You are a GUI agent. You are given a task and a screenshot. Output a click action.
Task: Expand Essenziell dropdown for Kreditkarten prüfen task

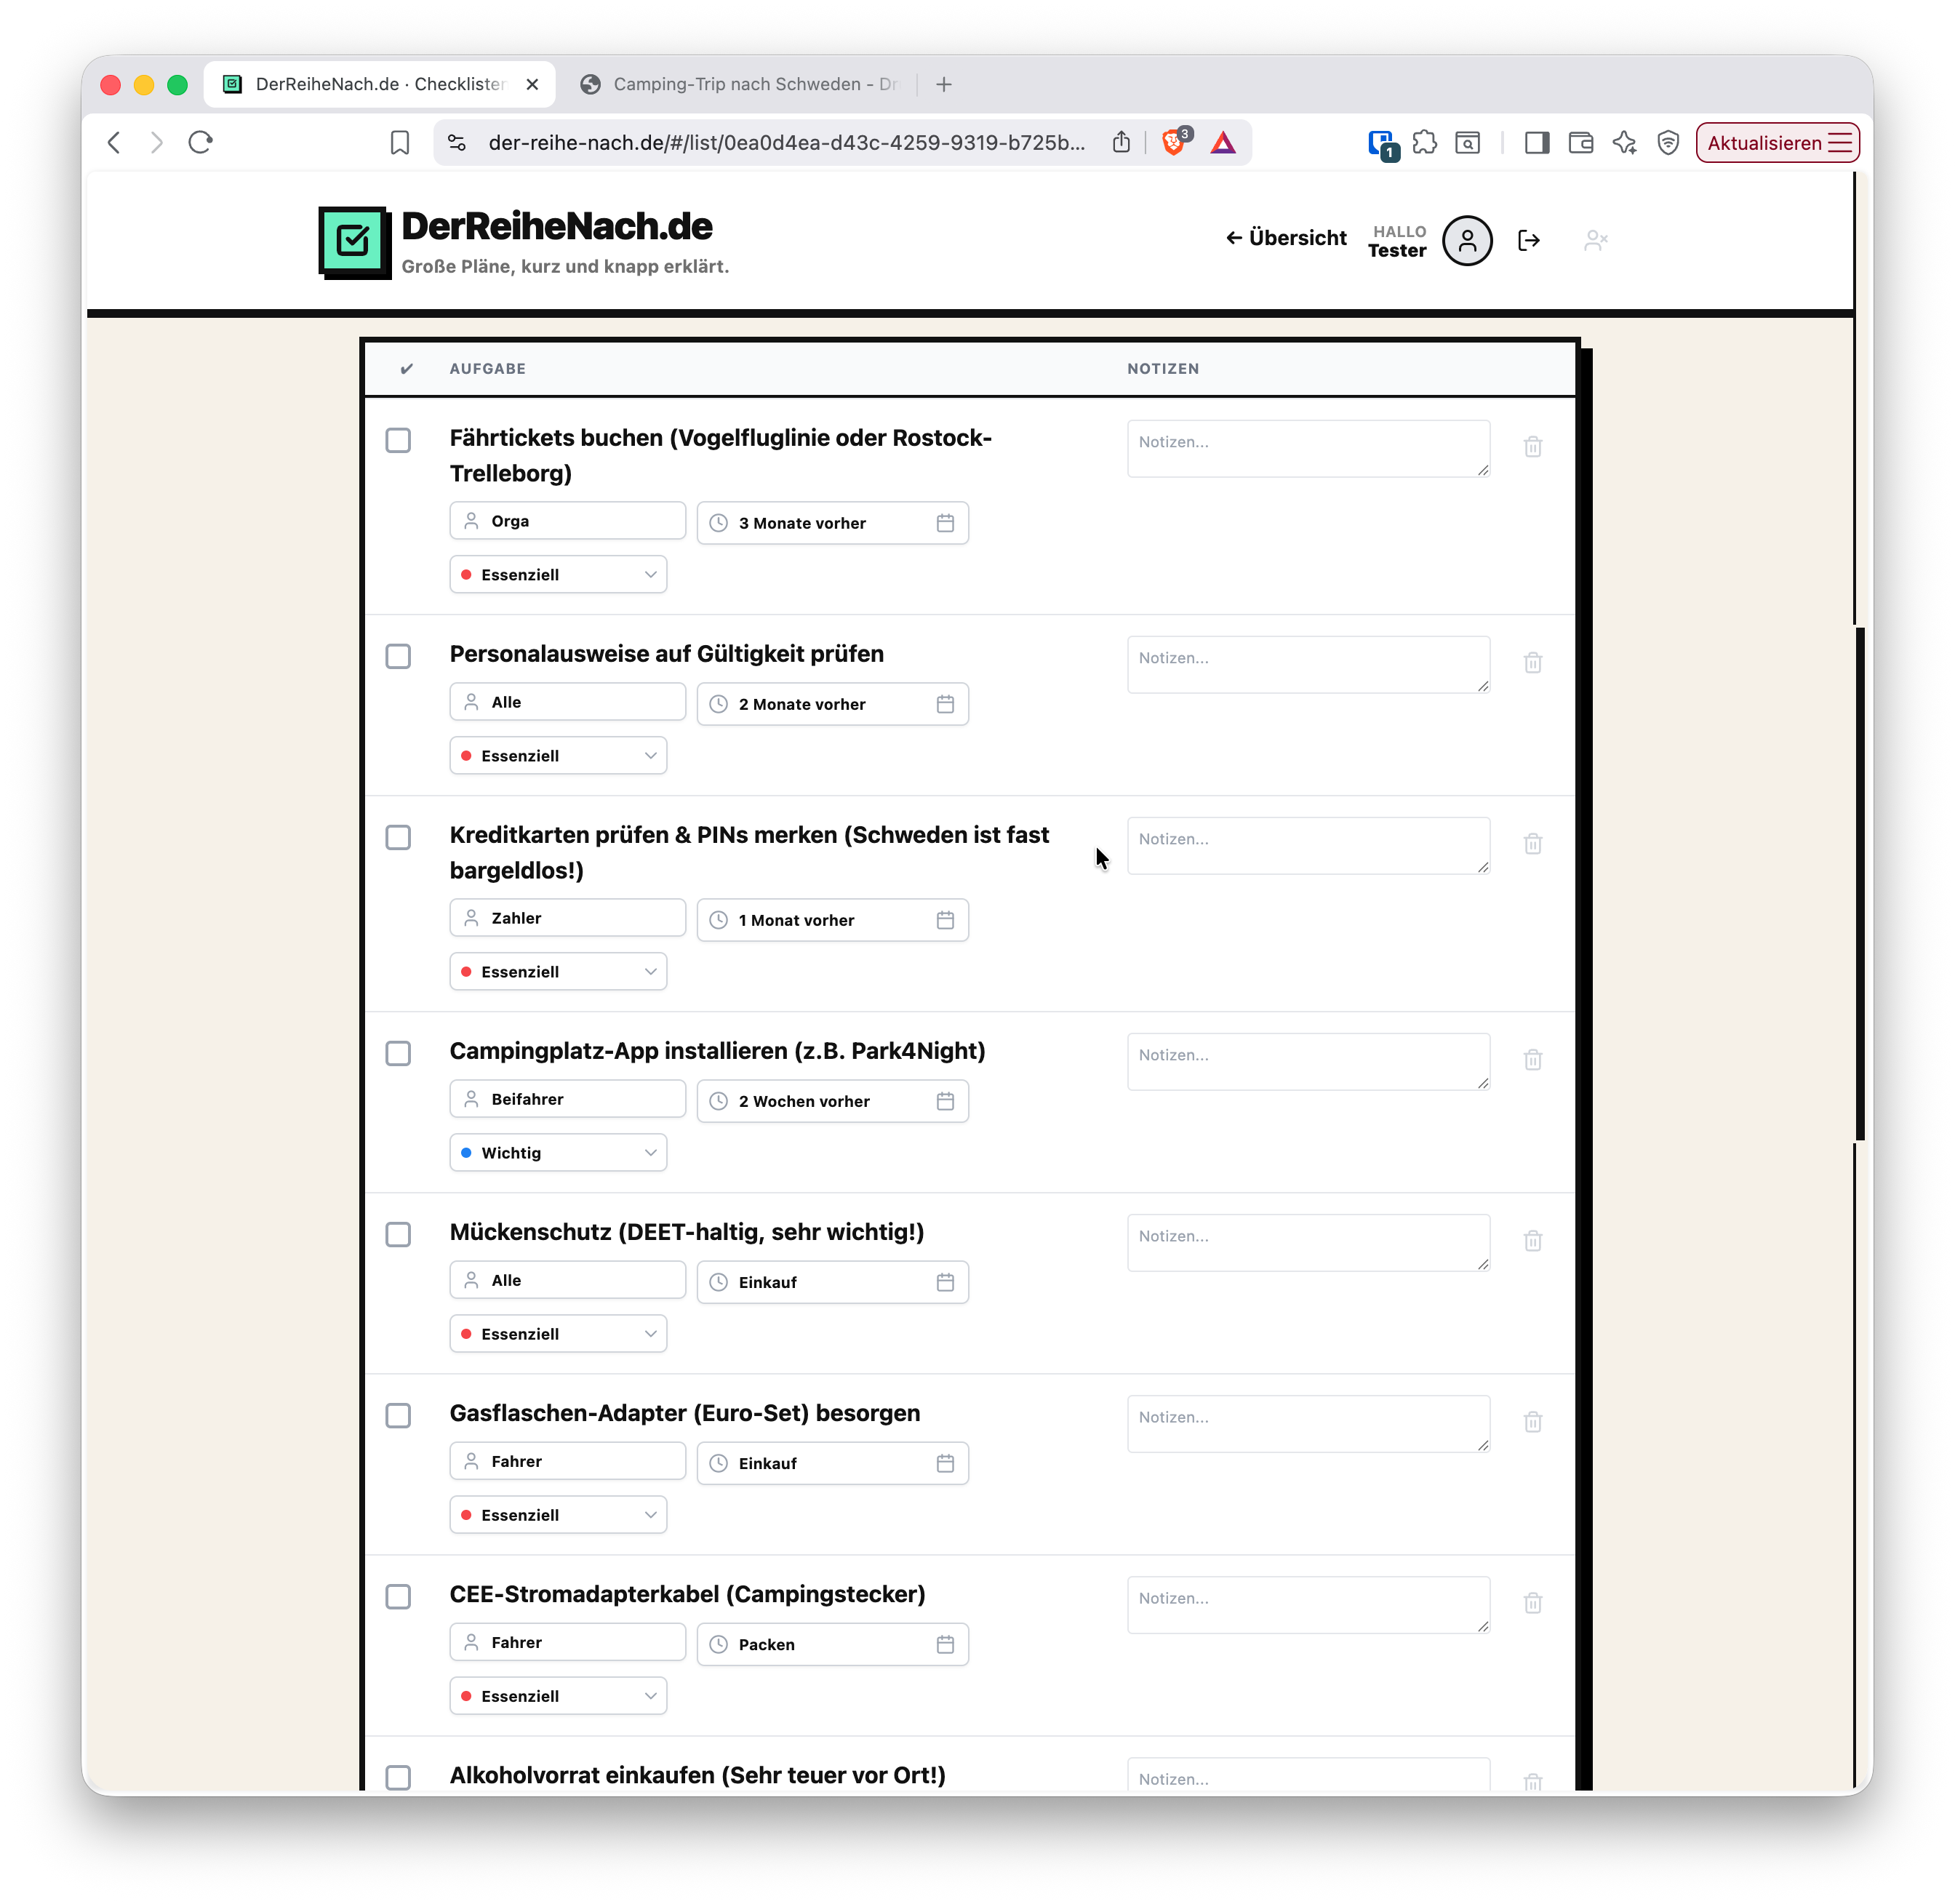(558, 971)
